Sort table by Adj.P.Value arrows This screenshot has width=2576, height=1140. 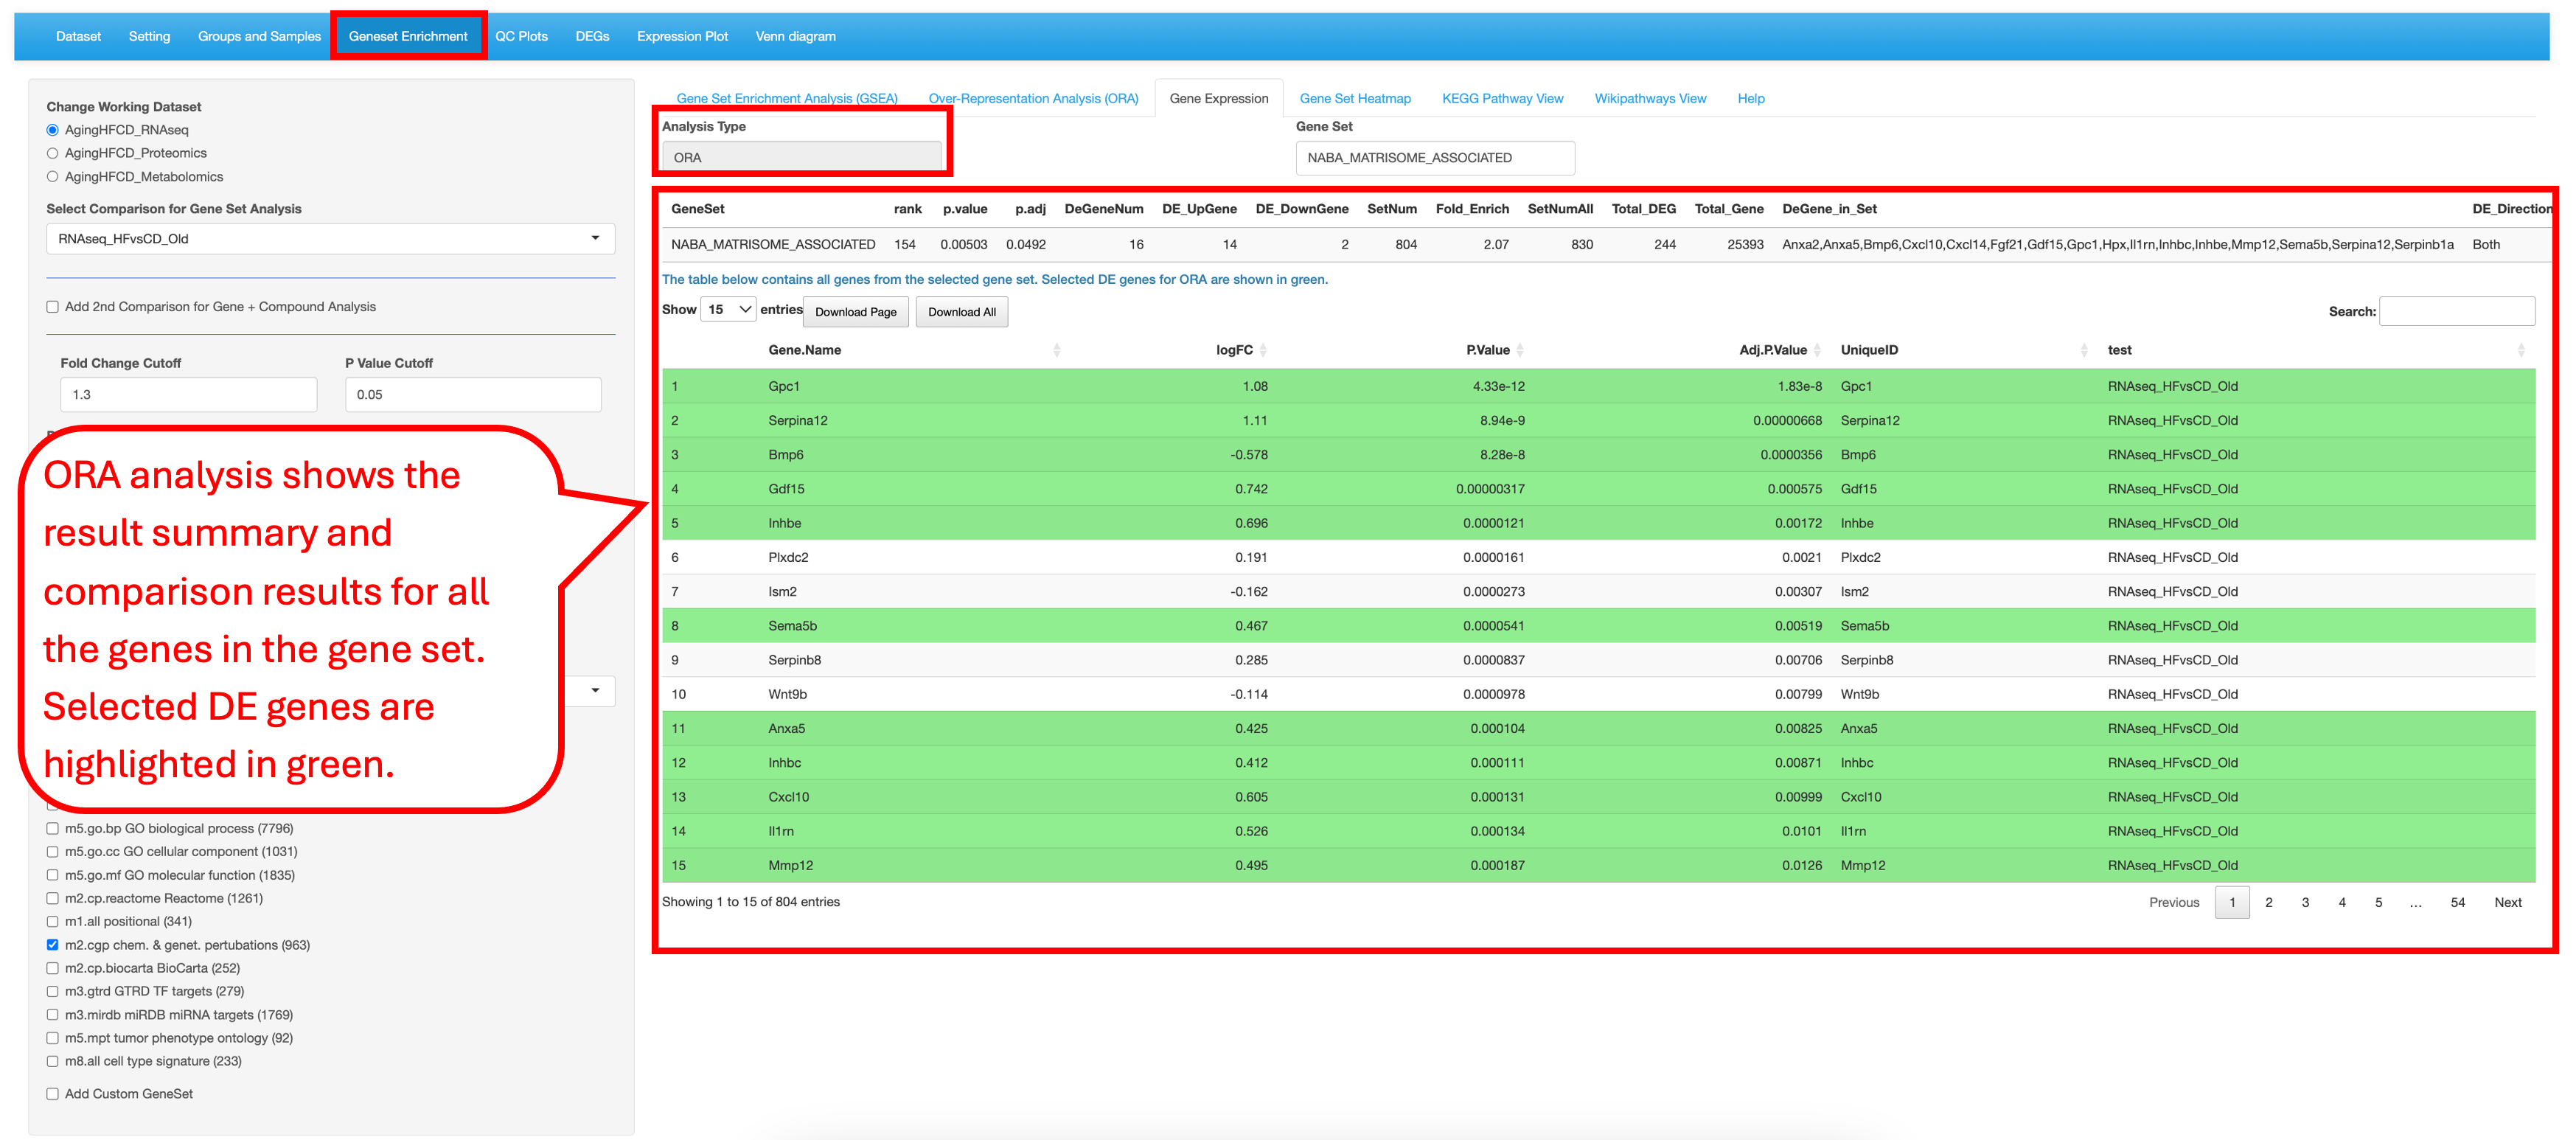1817,350
